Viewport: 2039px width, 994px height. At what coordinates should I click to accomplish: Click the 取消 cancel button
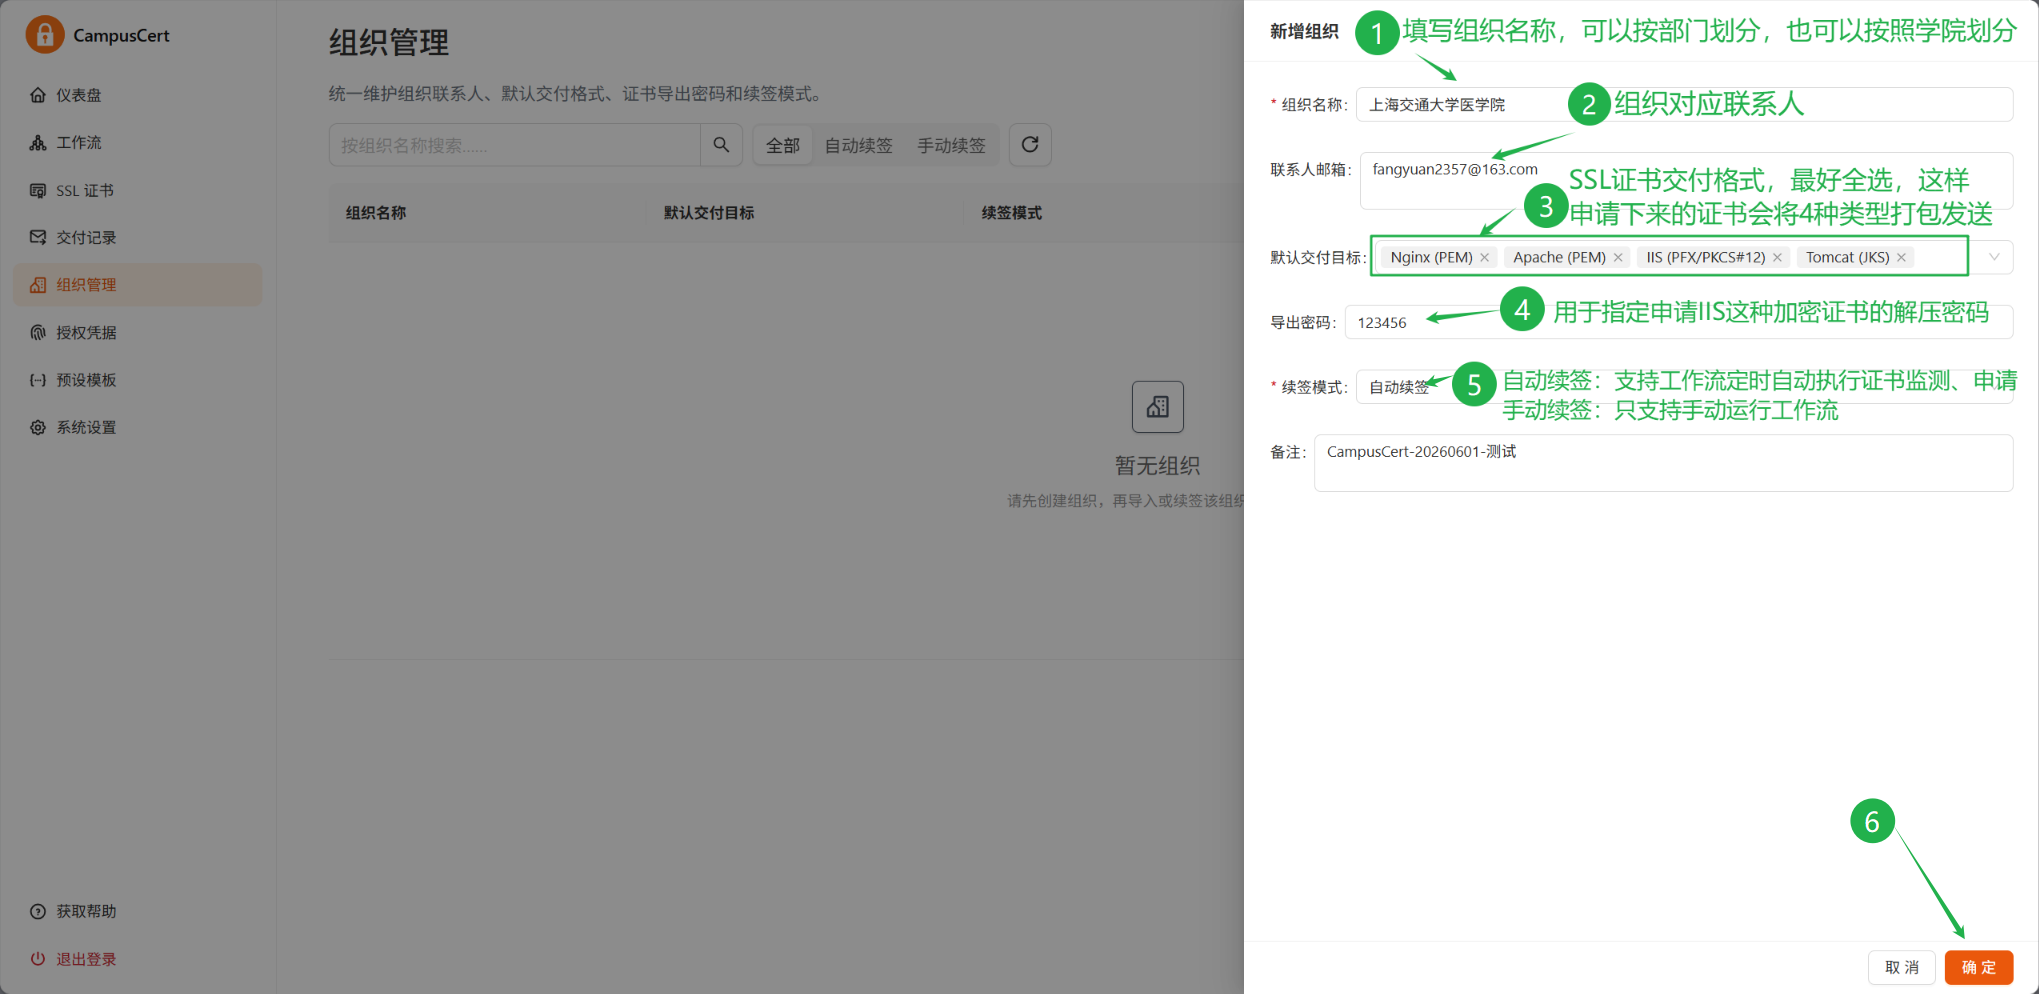1902,968
